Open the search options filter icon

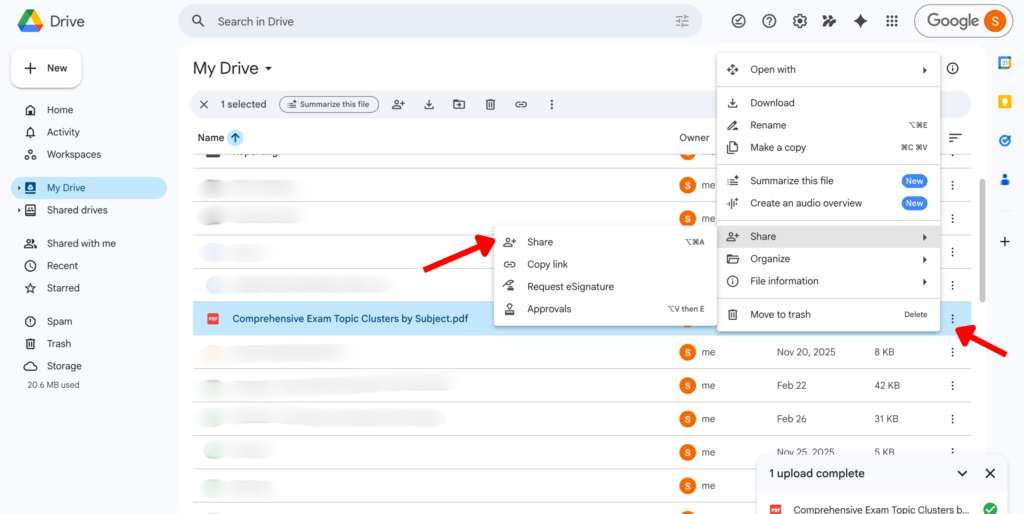point(682,22)
